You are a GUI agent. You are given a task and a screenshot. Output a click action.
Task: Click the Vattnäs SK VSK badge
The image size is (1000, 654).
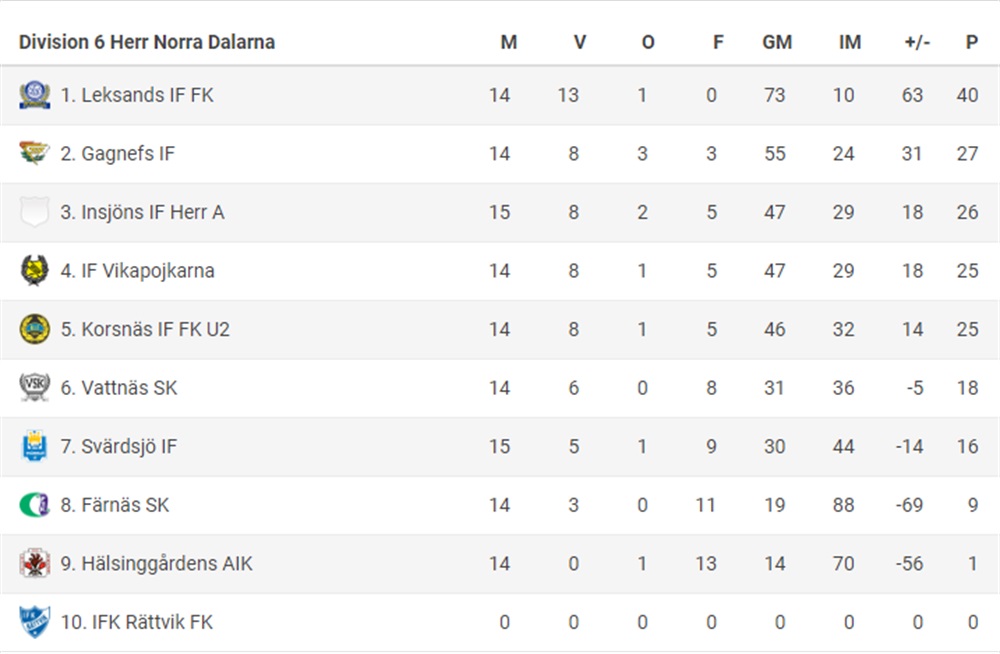coord(34,388)
